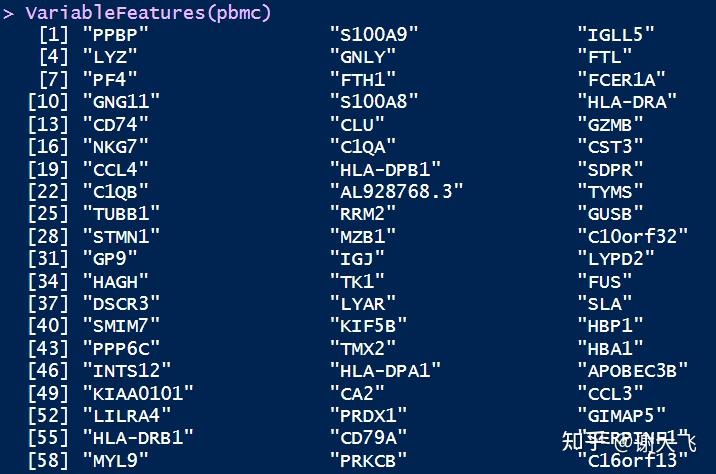The width and height of the screenshot is (716, 474).
Task: Select the "HLA-DPB1" entry
Action: pyautogui.click(x=385, y=169)
